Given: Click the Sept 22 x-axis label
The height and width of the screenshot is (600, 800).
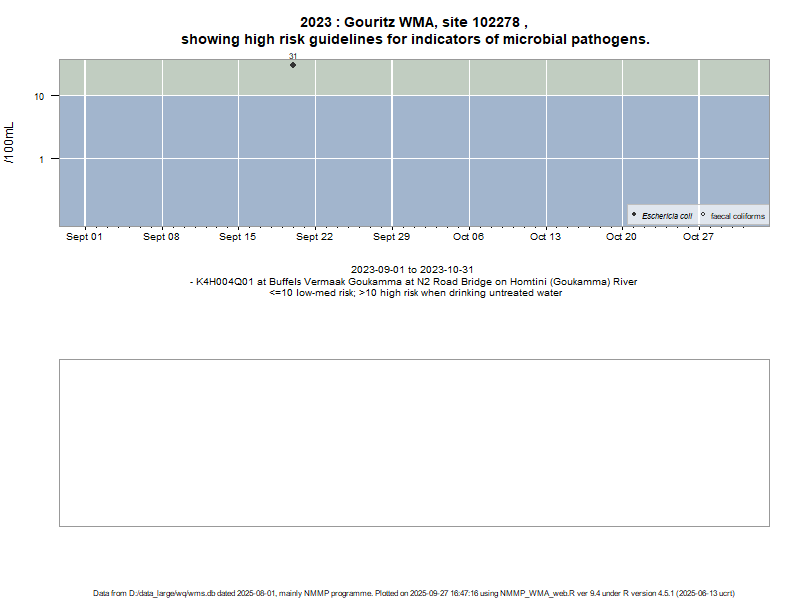Looking at the screenshot, I should (x=314, y=237).
